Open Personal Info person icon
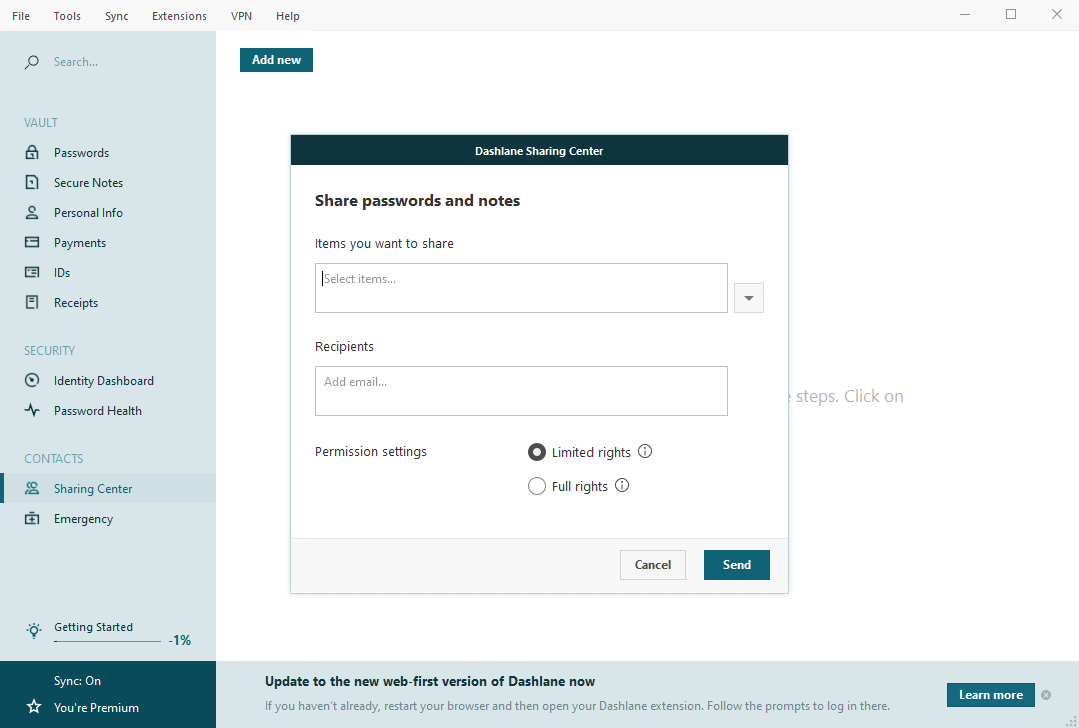1079x728 pixels. (x=33, y=213)
